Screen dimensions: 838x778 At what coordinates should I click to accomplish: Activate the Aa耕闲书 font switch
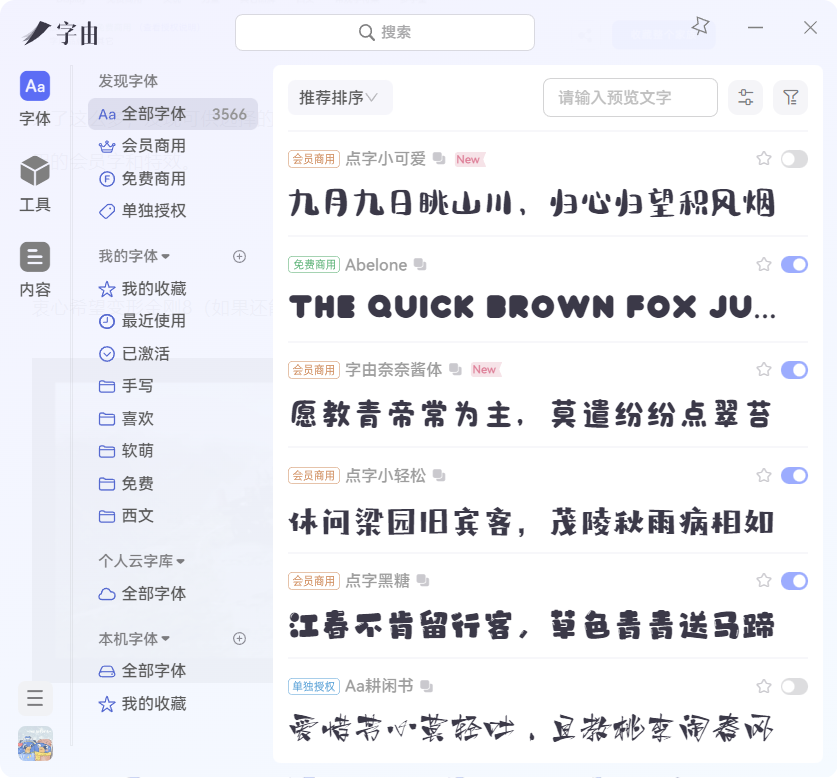(794, 686)
